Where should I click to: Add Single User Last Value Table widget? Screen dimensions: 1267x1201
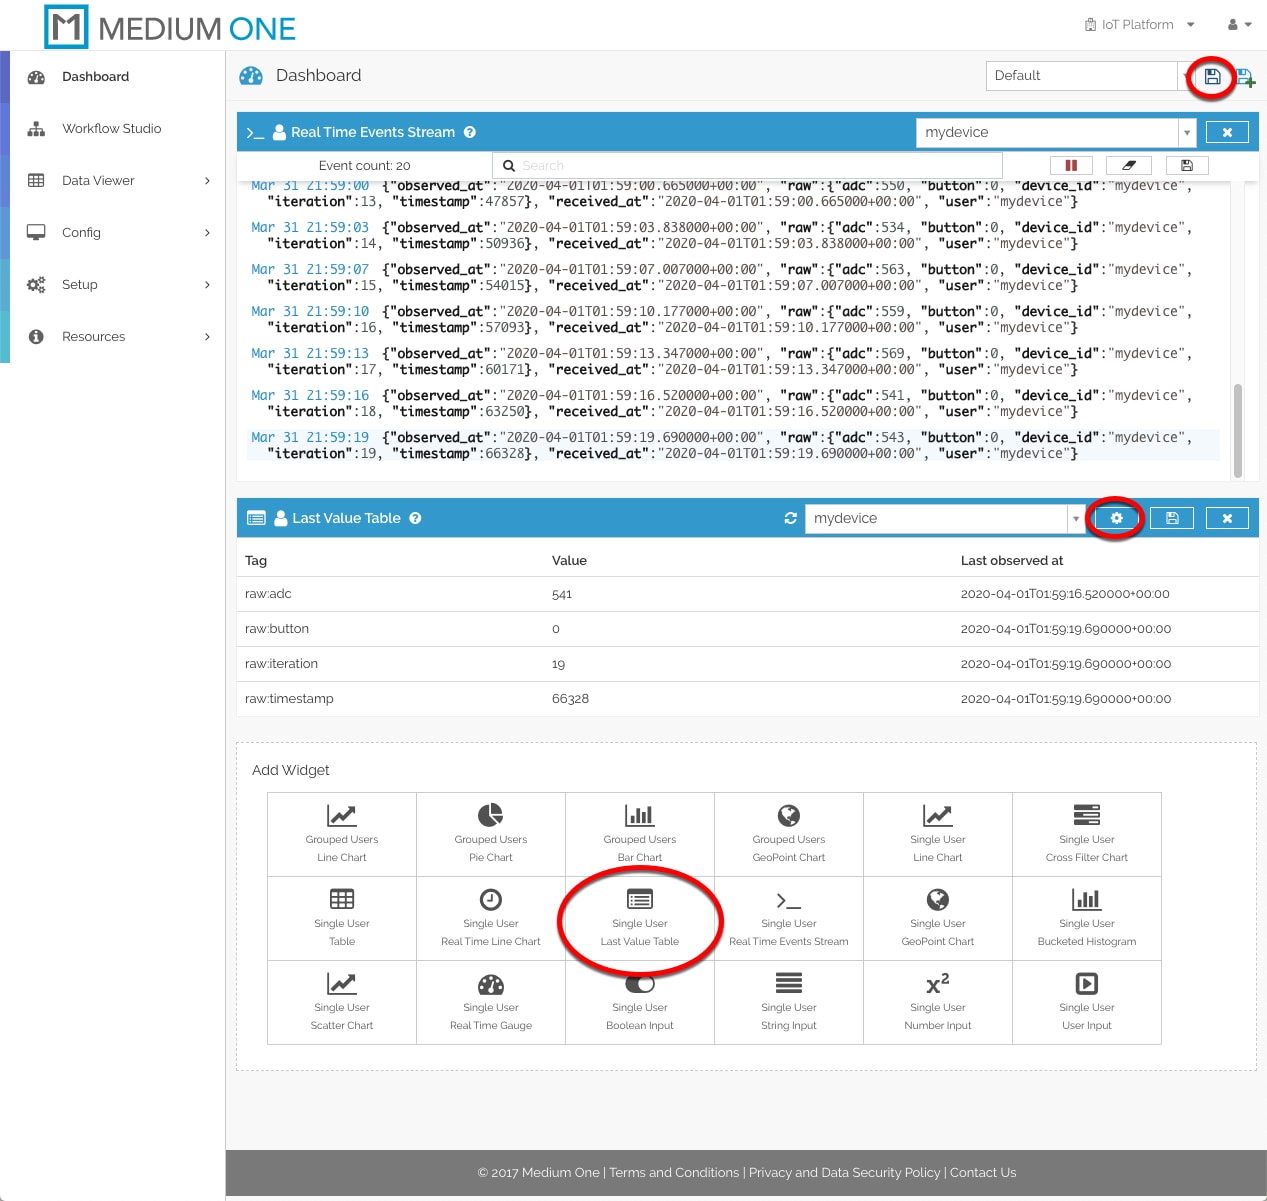[640, 919]
